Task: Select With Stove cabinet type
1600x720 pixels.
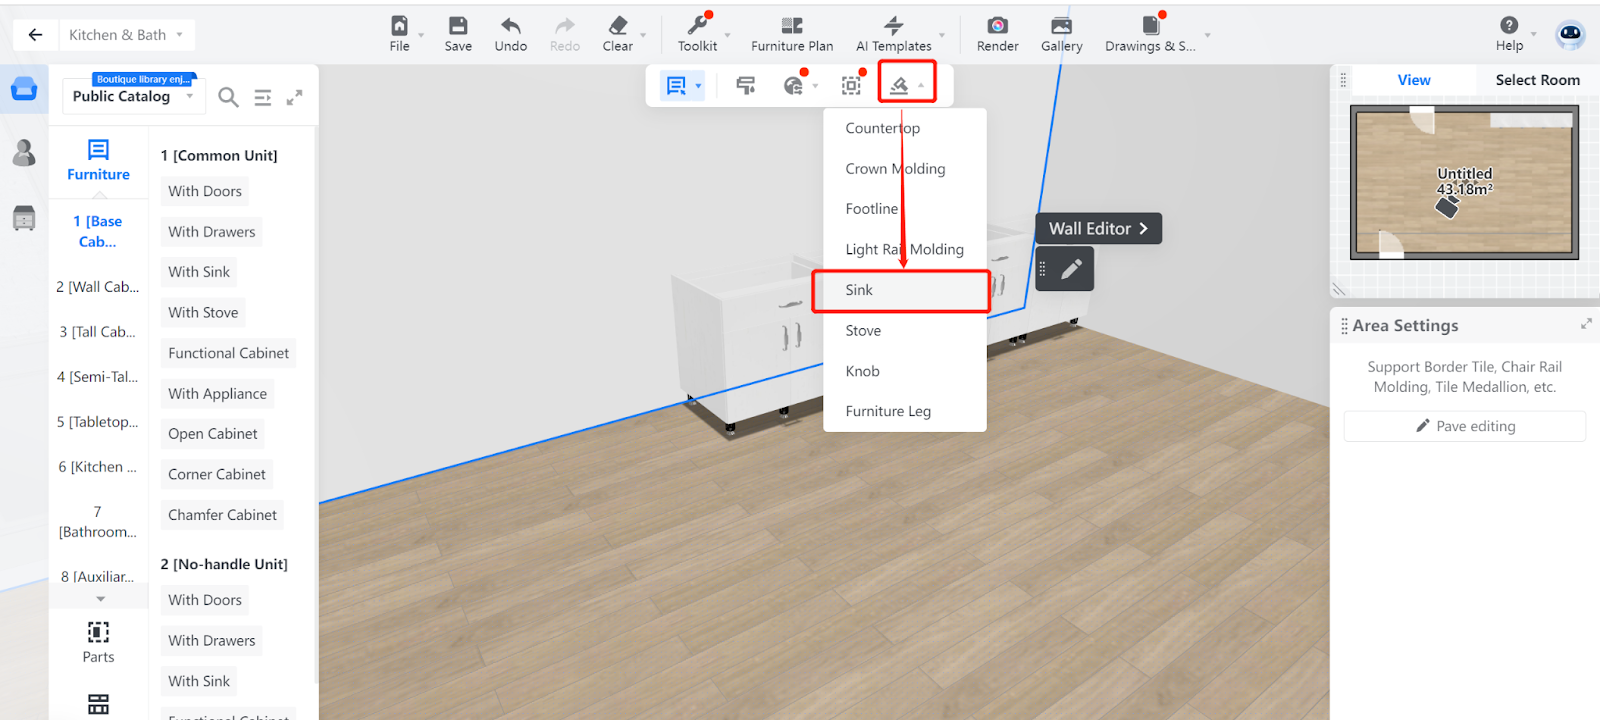Action: [203, 313]
